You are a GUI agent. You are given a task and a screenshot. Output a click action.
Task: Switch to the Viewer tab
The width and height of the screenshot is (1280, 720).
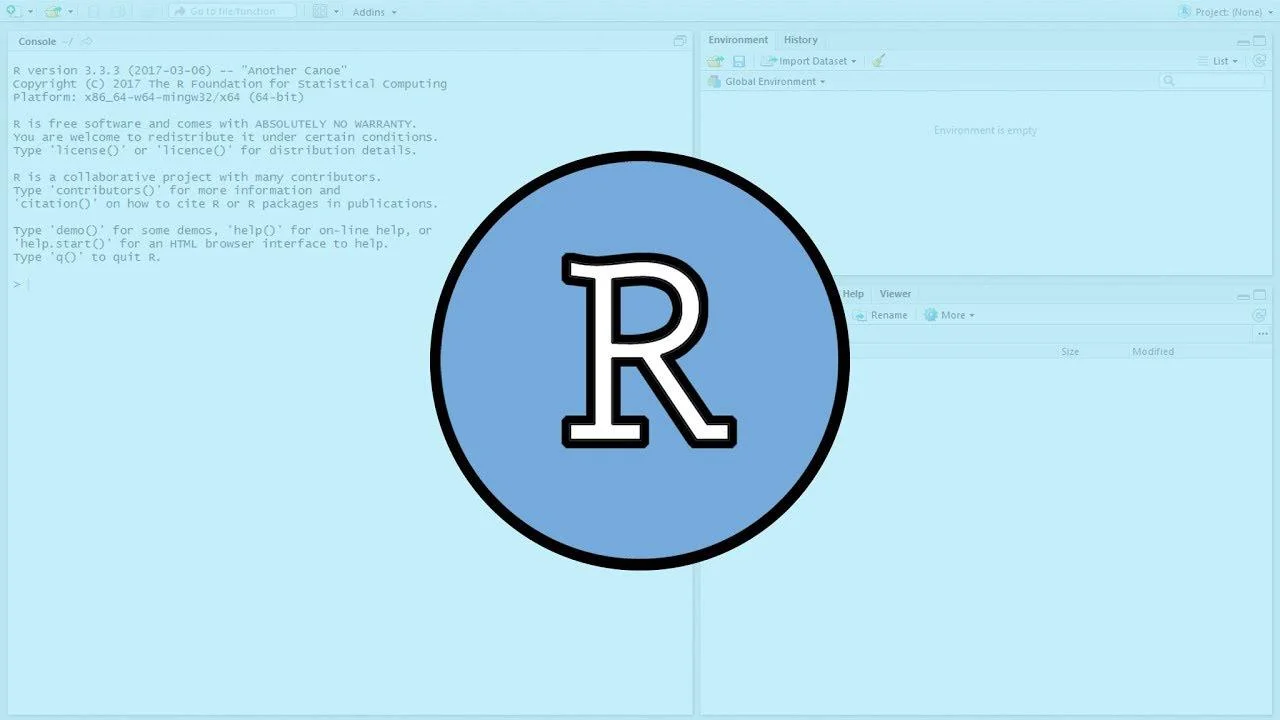[x=895, y=294]
